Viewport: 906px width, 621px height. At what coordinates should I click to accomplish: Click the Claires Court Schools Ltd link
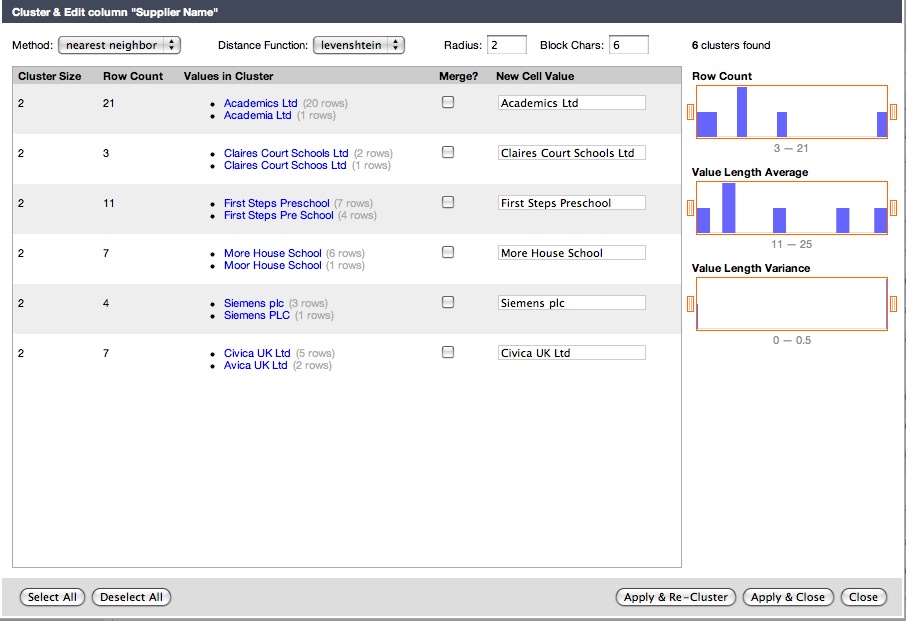point(286,153)
